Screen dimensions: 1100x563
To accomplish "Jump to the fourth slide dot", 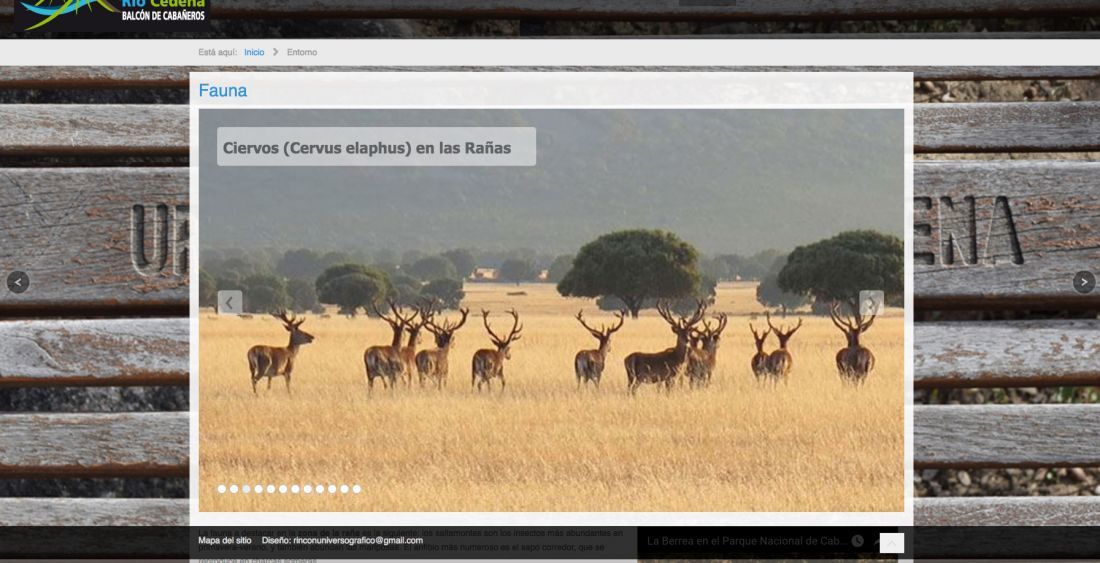I will tap(258, 489).
